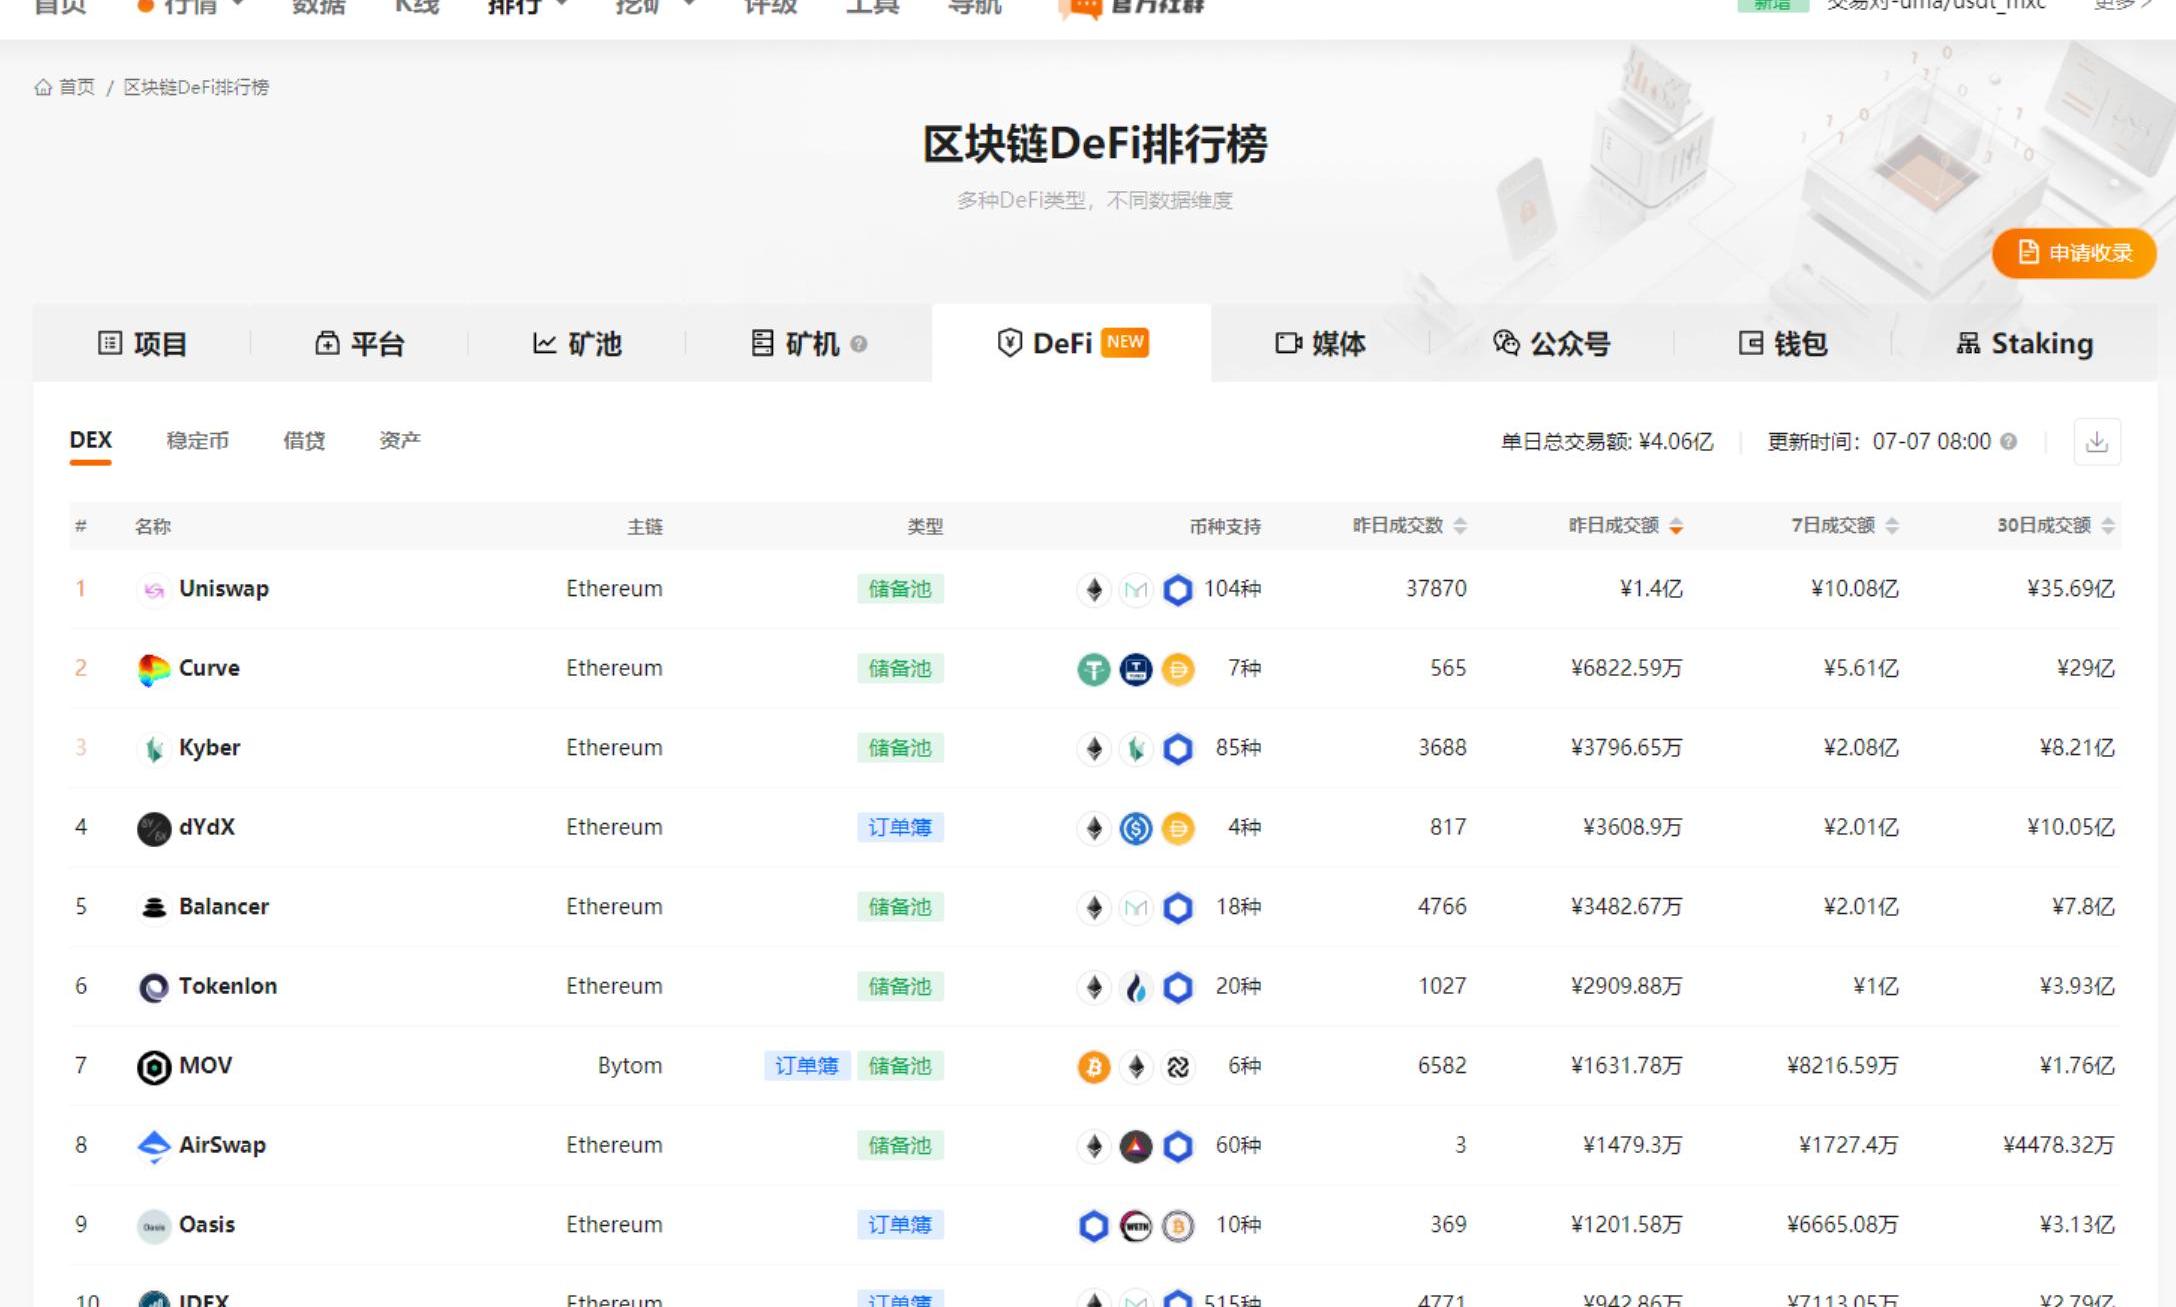Switch to the 稳定币 sub-tab

(197, 441)
